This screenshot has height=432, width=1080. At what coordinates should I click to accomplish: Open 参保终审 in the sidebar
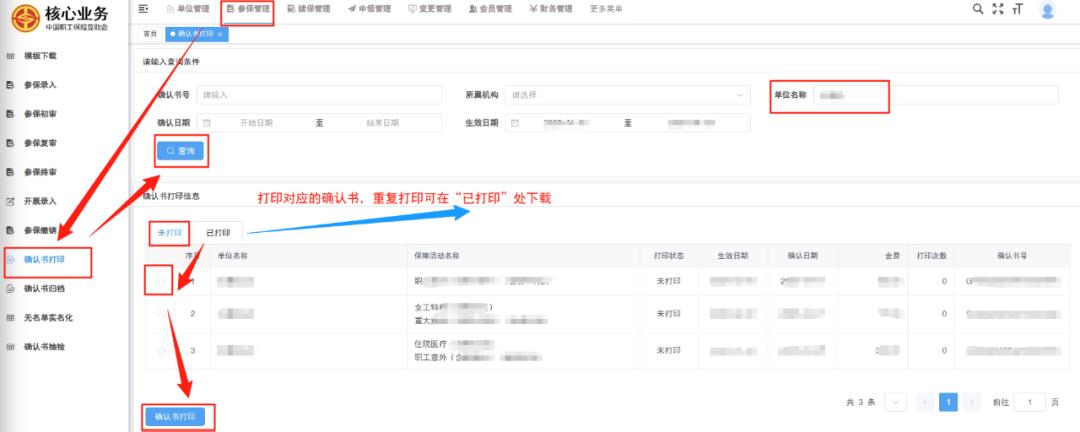[40, 172]
